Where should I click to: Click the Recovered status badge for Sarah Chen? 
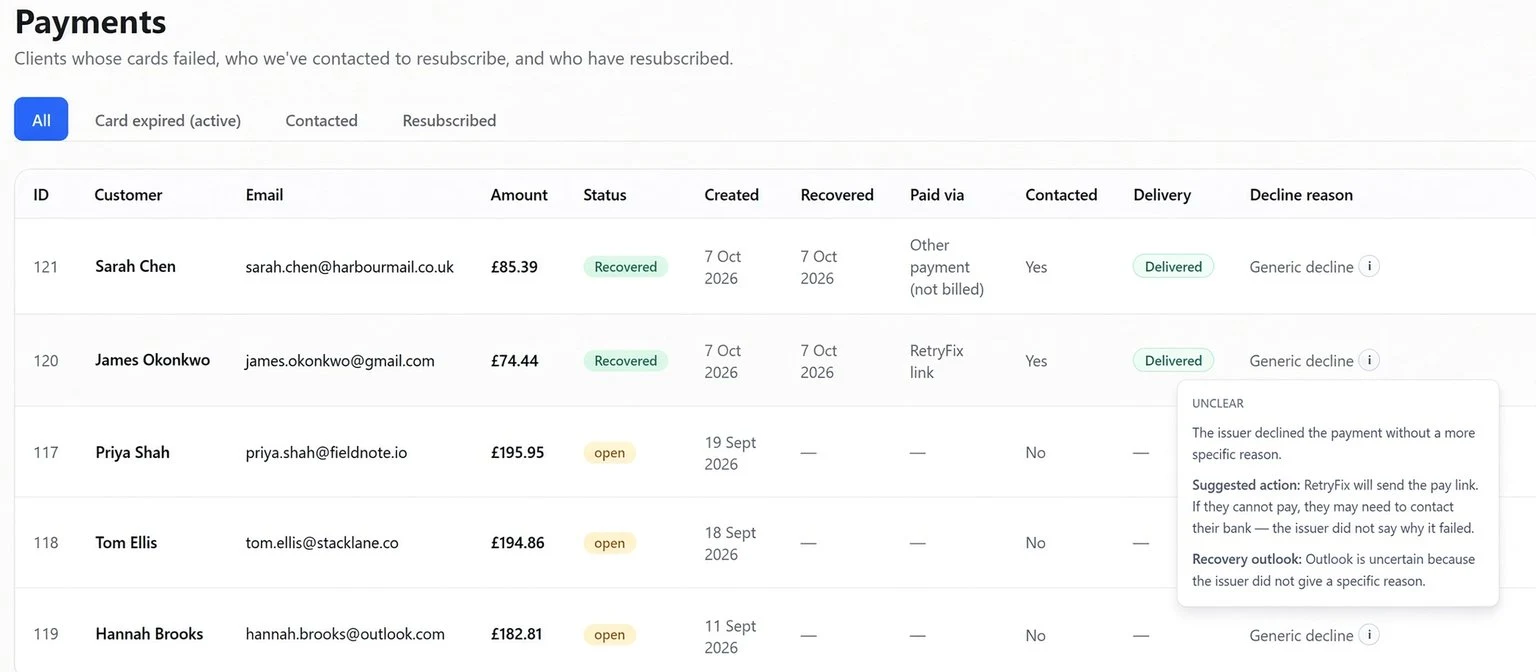626,267
